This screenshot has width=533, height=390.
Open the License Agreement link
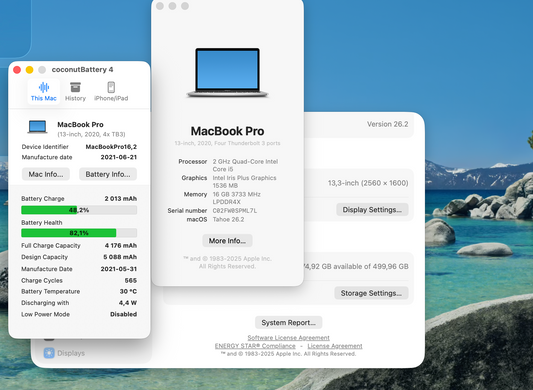pyautogui.click(x=335, y=346)
